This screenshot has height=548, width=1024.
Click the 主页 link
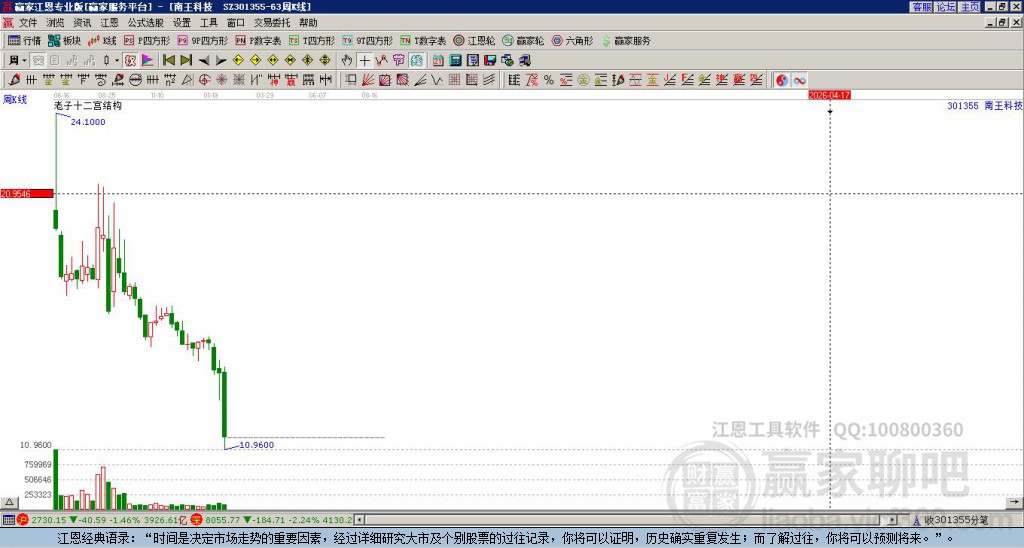(970, 7)
